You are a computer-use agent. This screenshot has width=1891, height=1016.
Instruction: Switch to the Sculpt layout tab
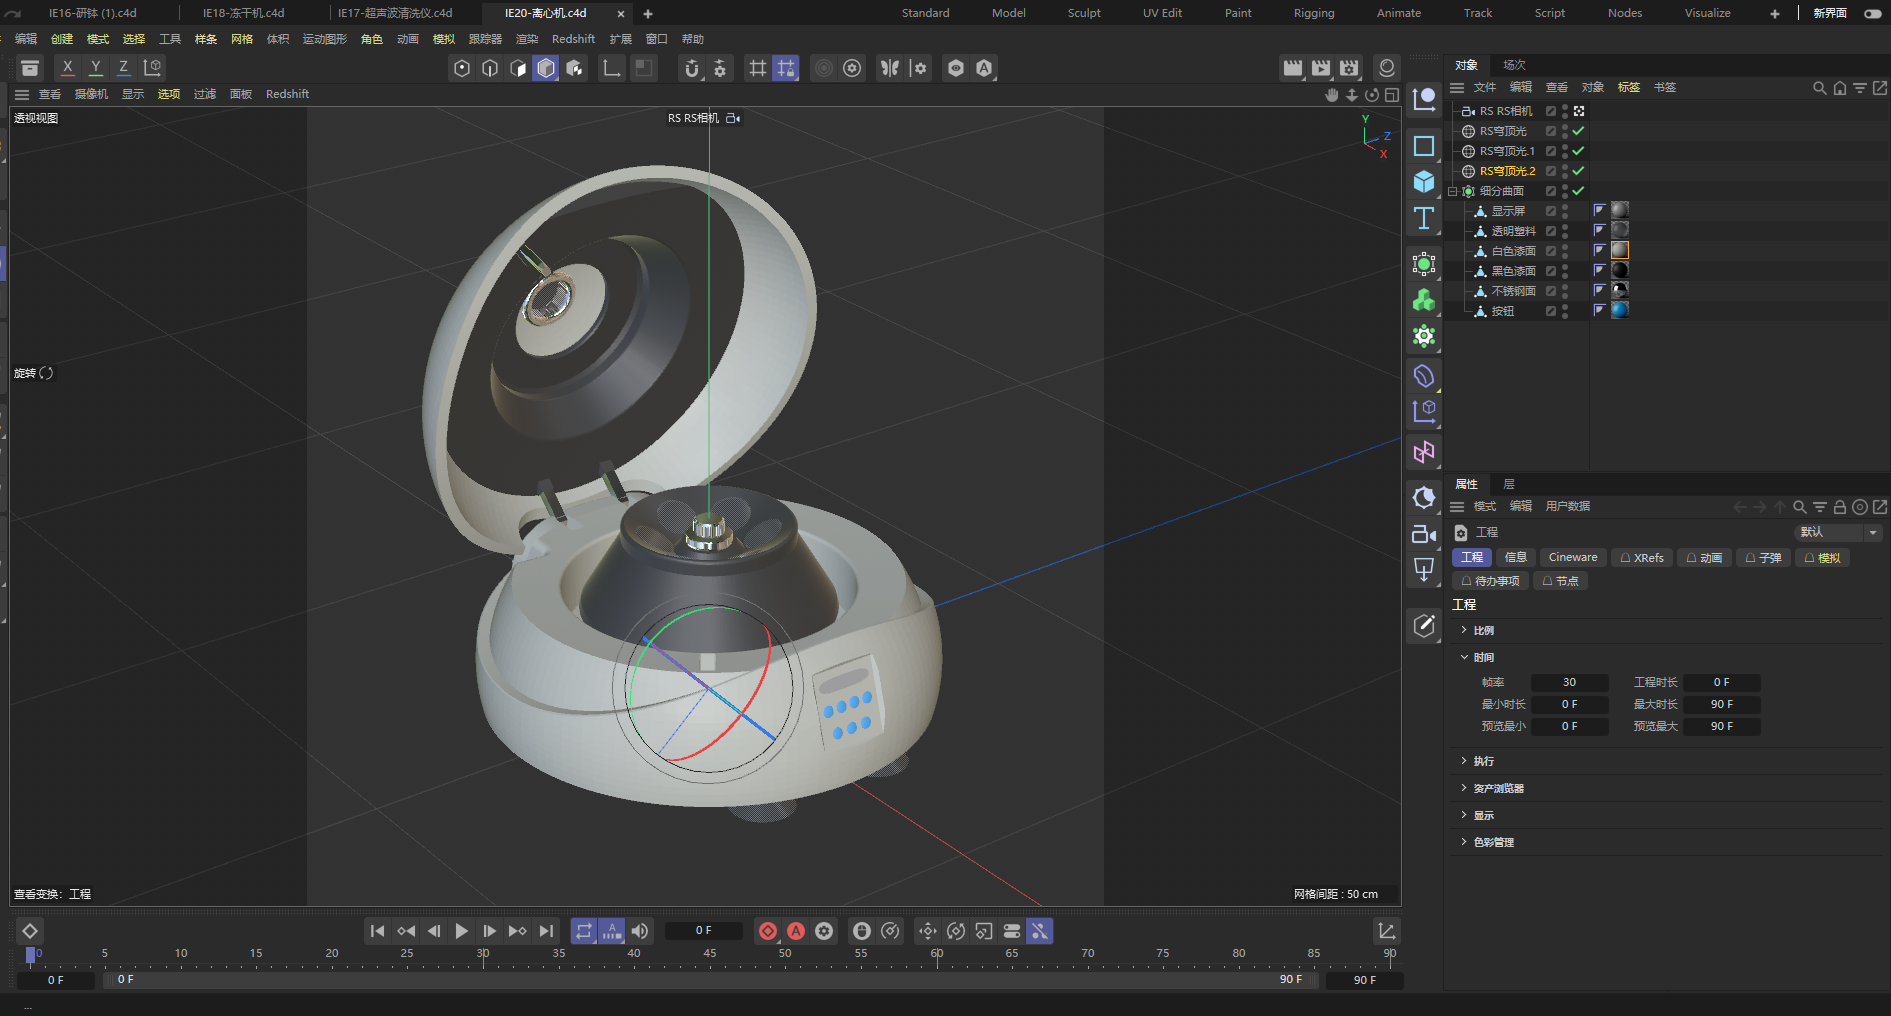click(1084, 13)
